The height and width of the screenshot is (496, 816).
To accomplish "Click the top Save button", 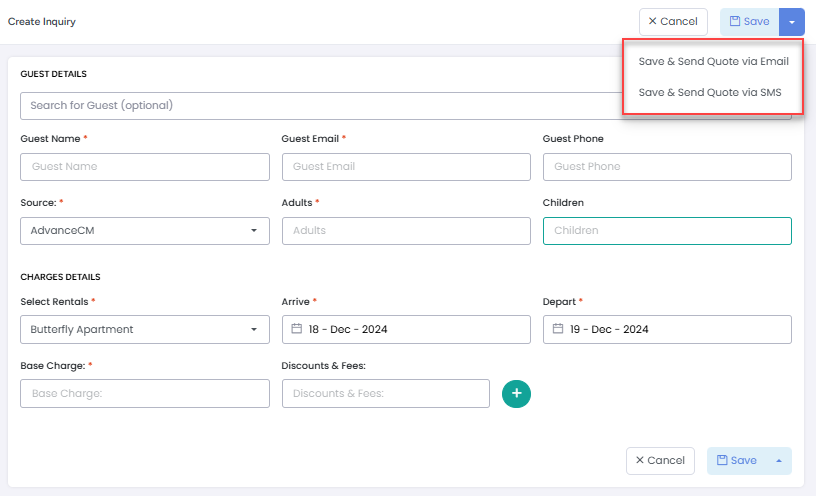I will 749,22.
